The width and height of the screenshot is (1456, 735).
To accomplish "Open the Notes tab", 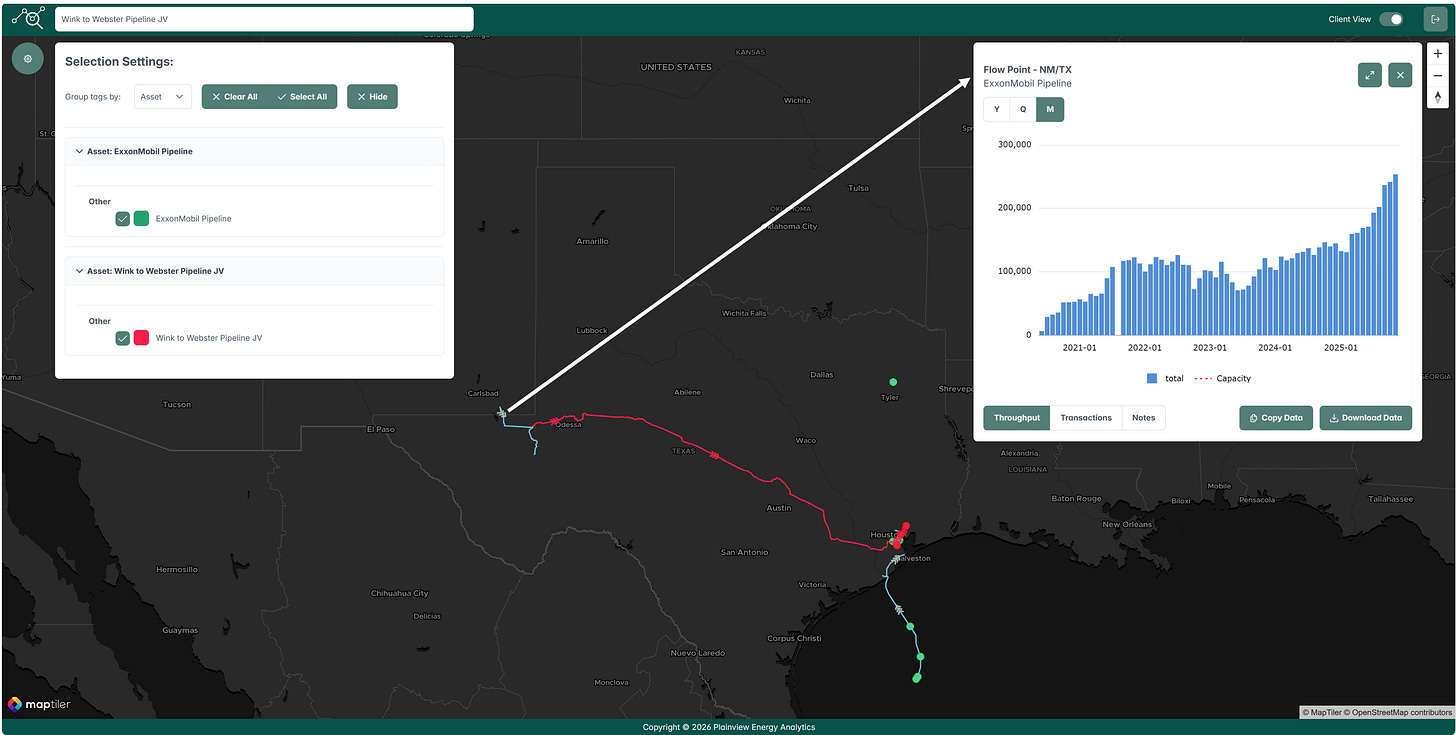I will click(1143, 418).
